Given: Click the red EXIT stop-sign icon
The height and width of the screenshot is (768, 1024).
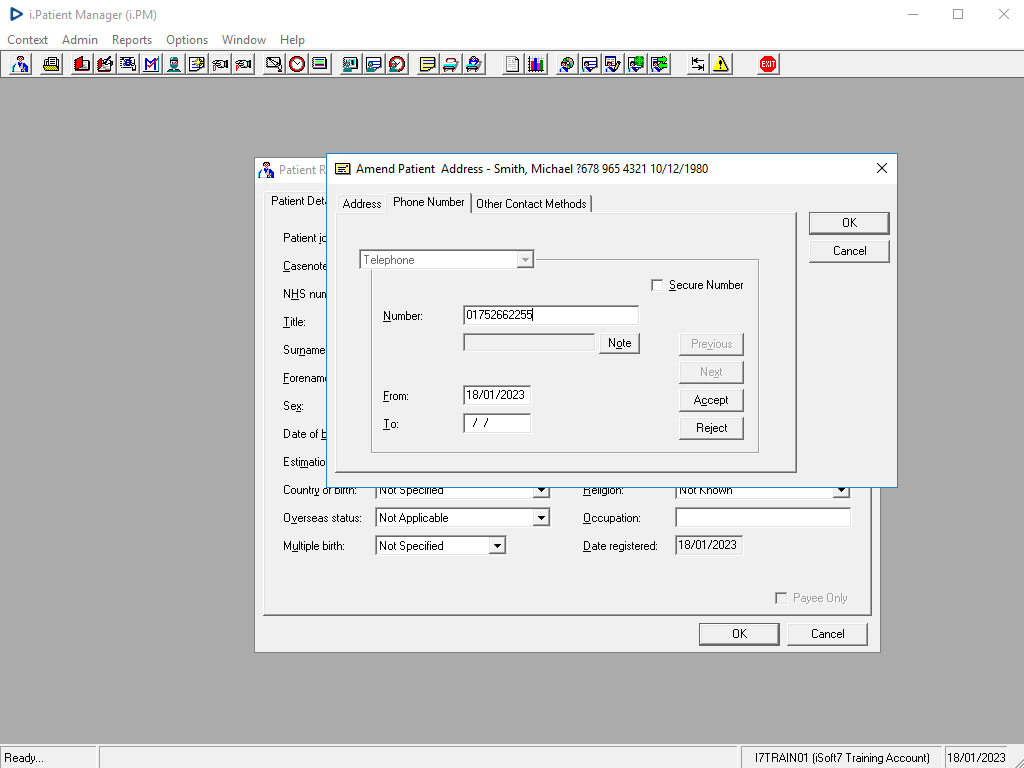Looking at the screenshot, I should 768,64.
